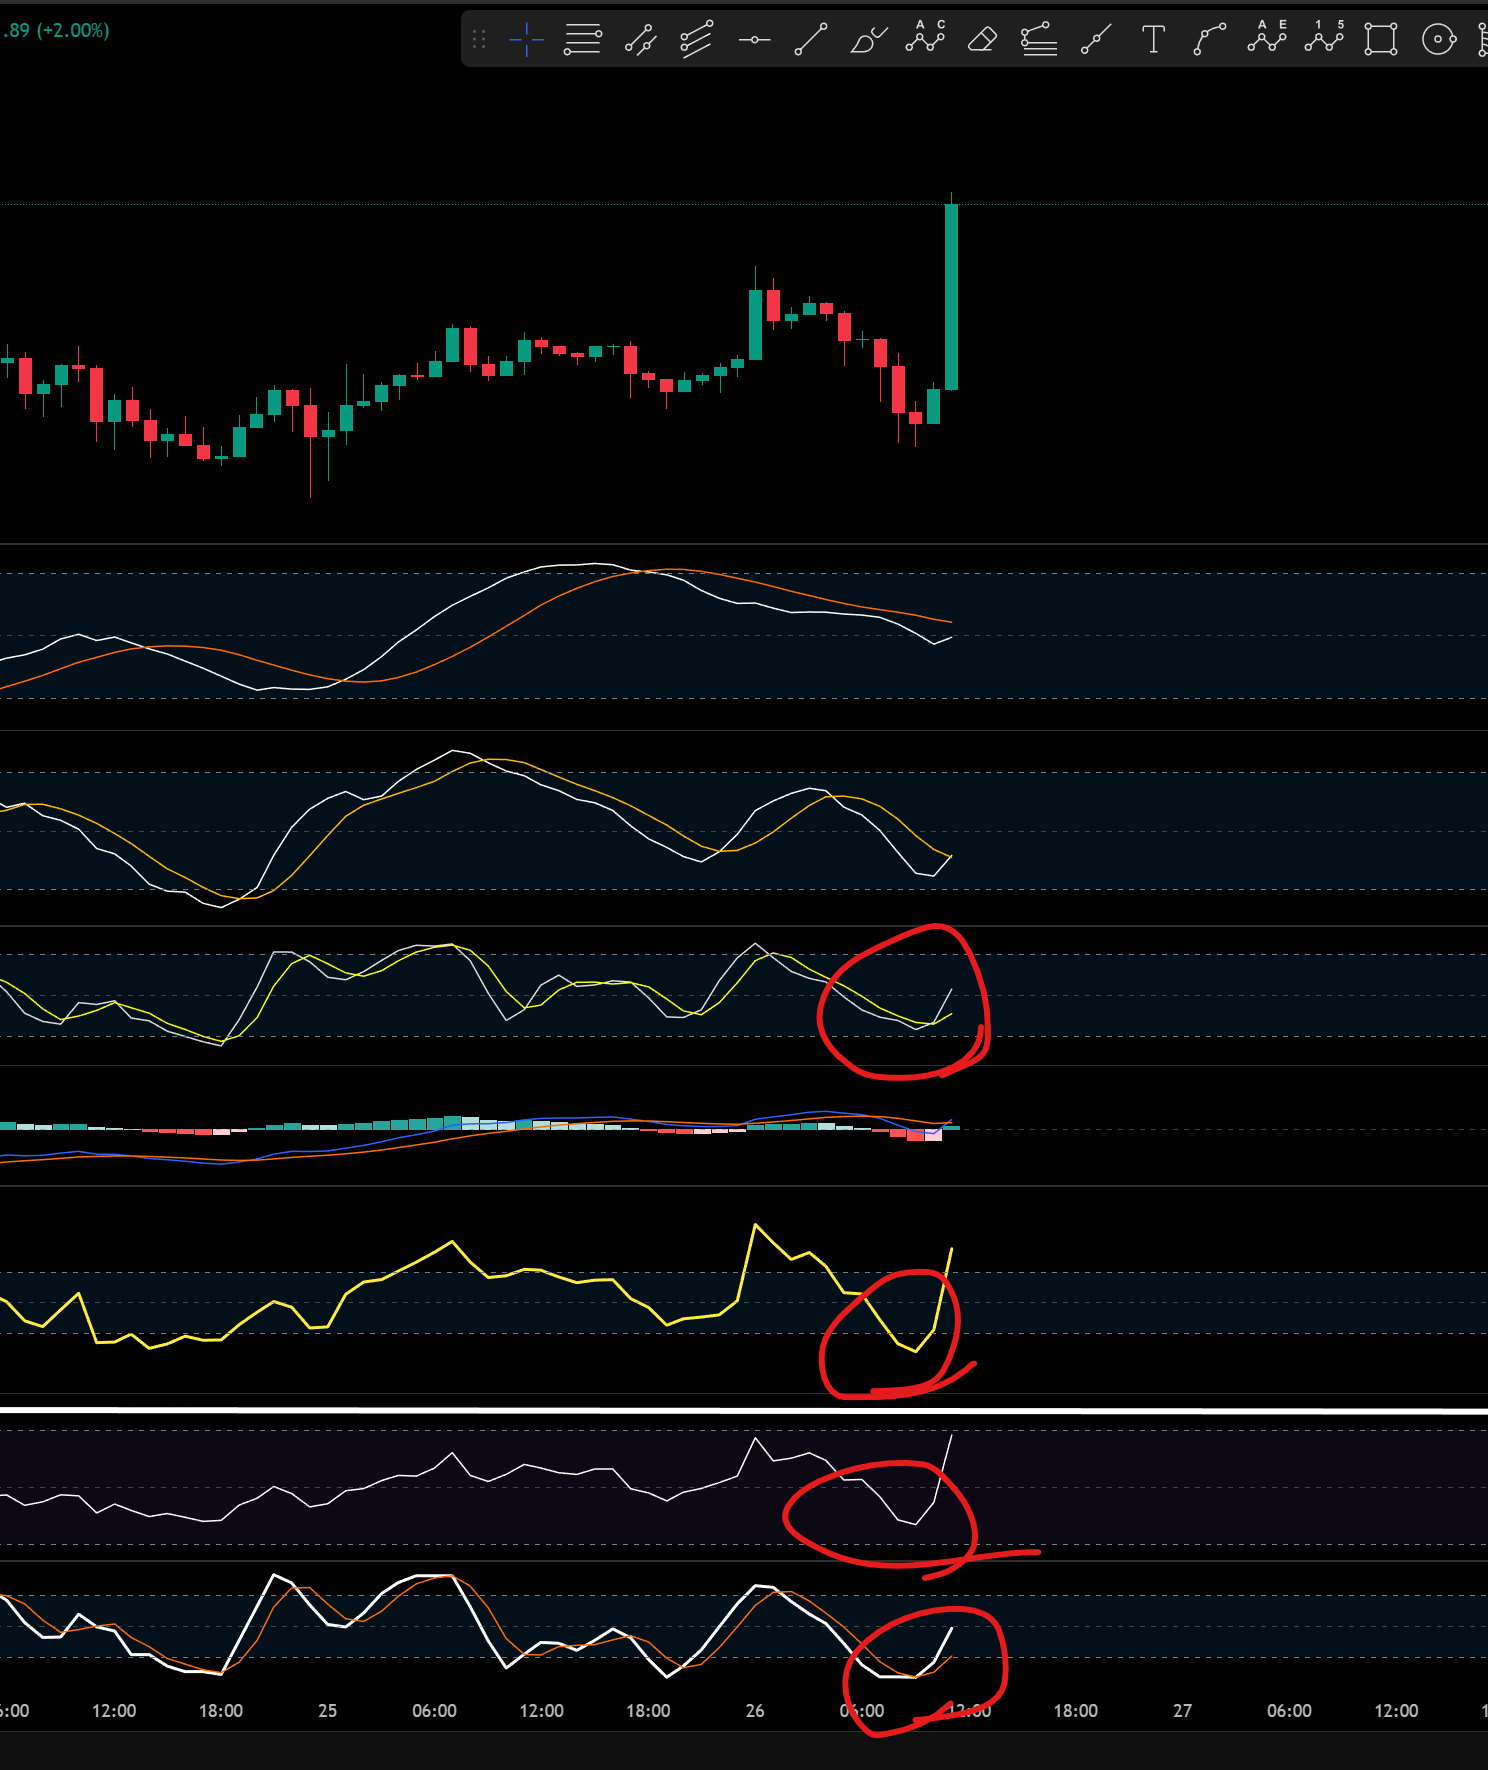Click the 06:00 label after the 27 date
Viewport: 1488px width, 1770px height.
[1289, 1711]
